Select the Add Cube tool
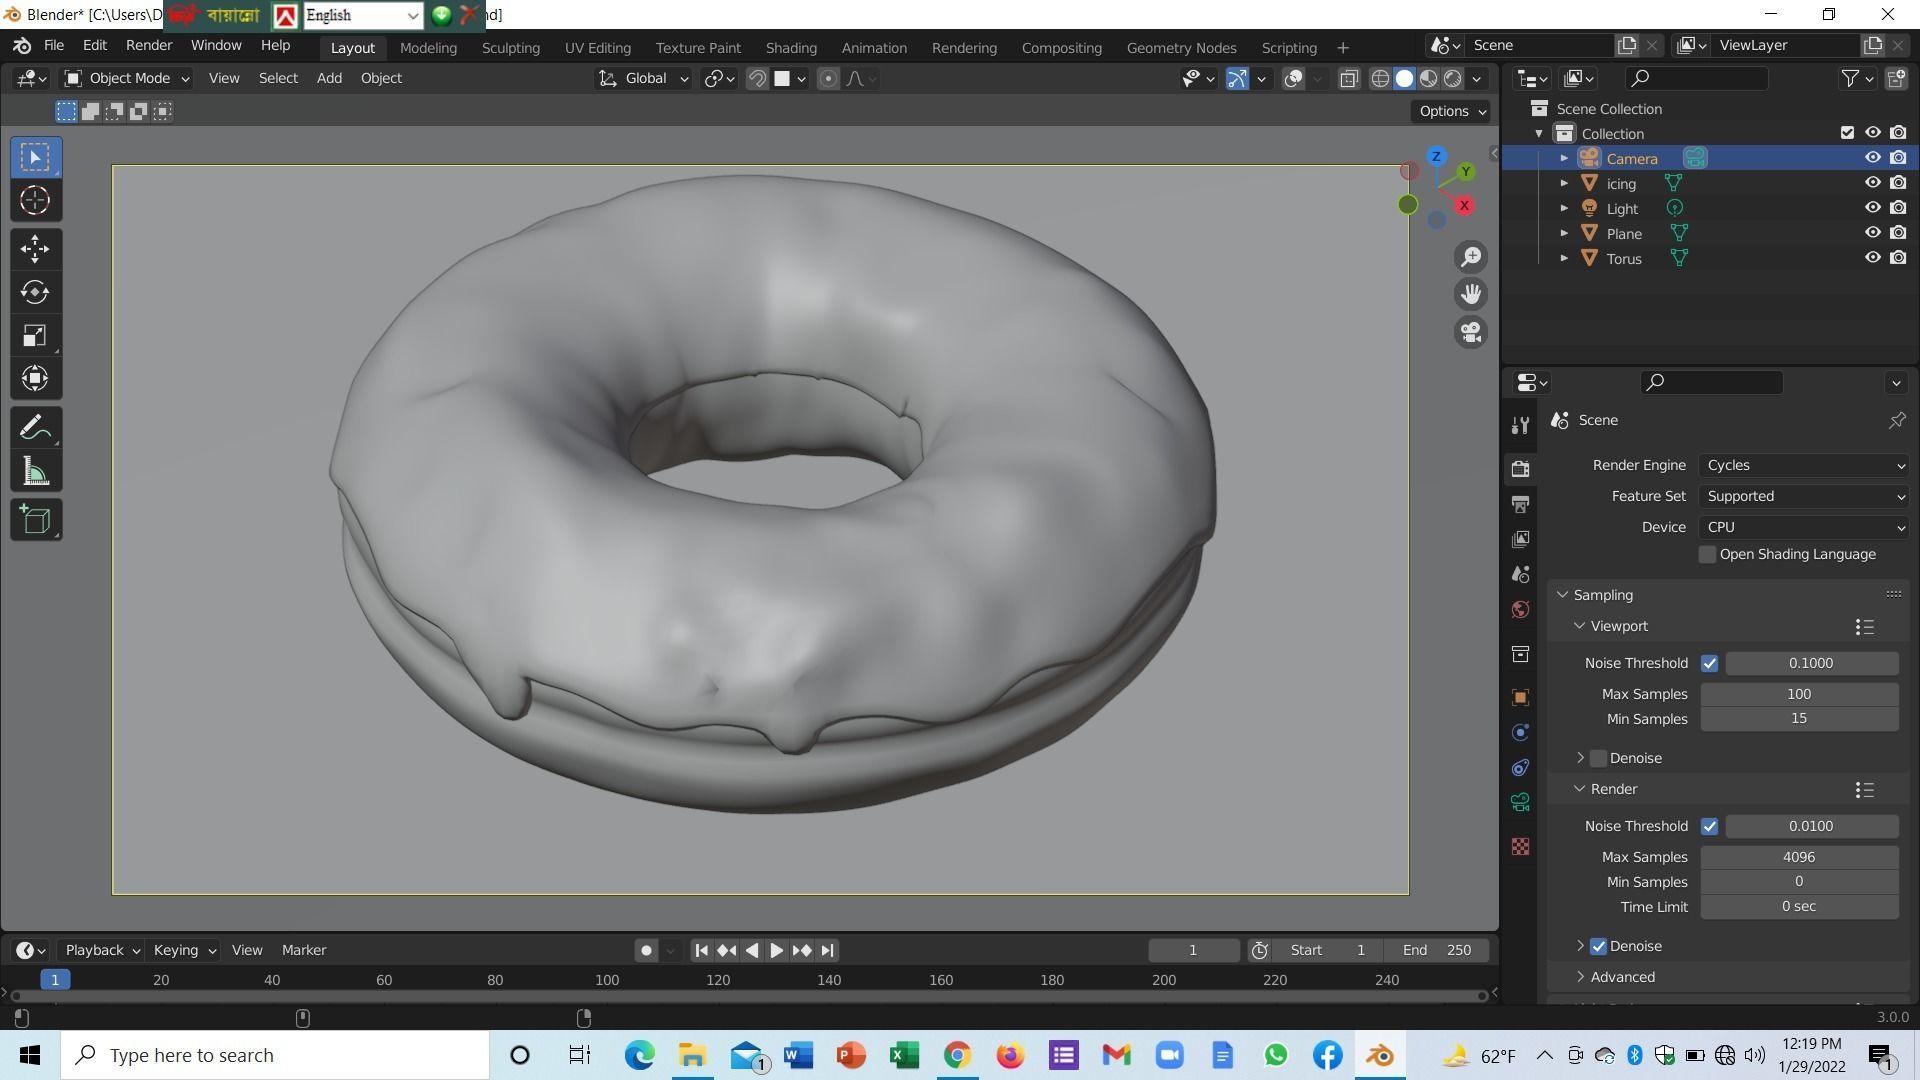 click(35, 520)
